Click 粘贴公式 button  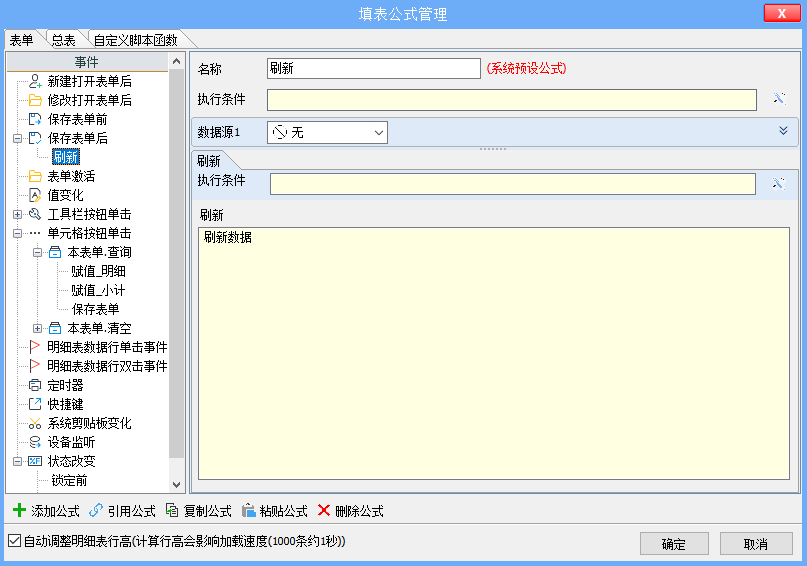click(x=274, y=511)
